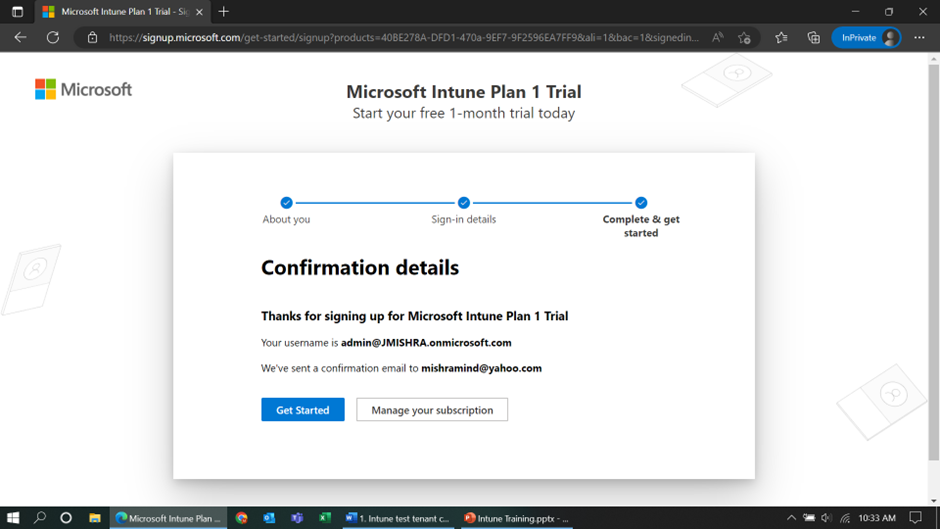The width and height of the screenshot is (940, 529).
Task: Open the Read aloud icon
Action: (718, 37)
